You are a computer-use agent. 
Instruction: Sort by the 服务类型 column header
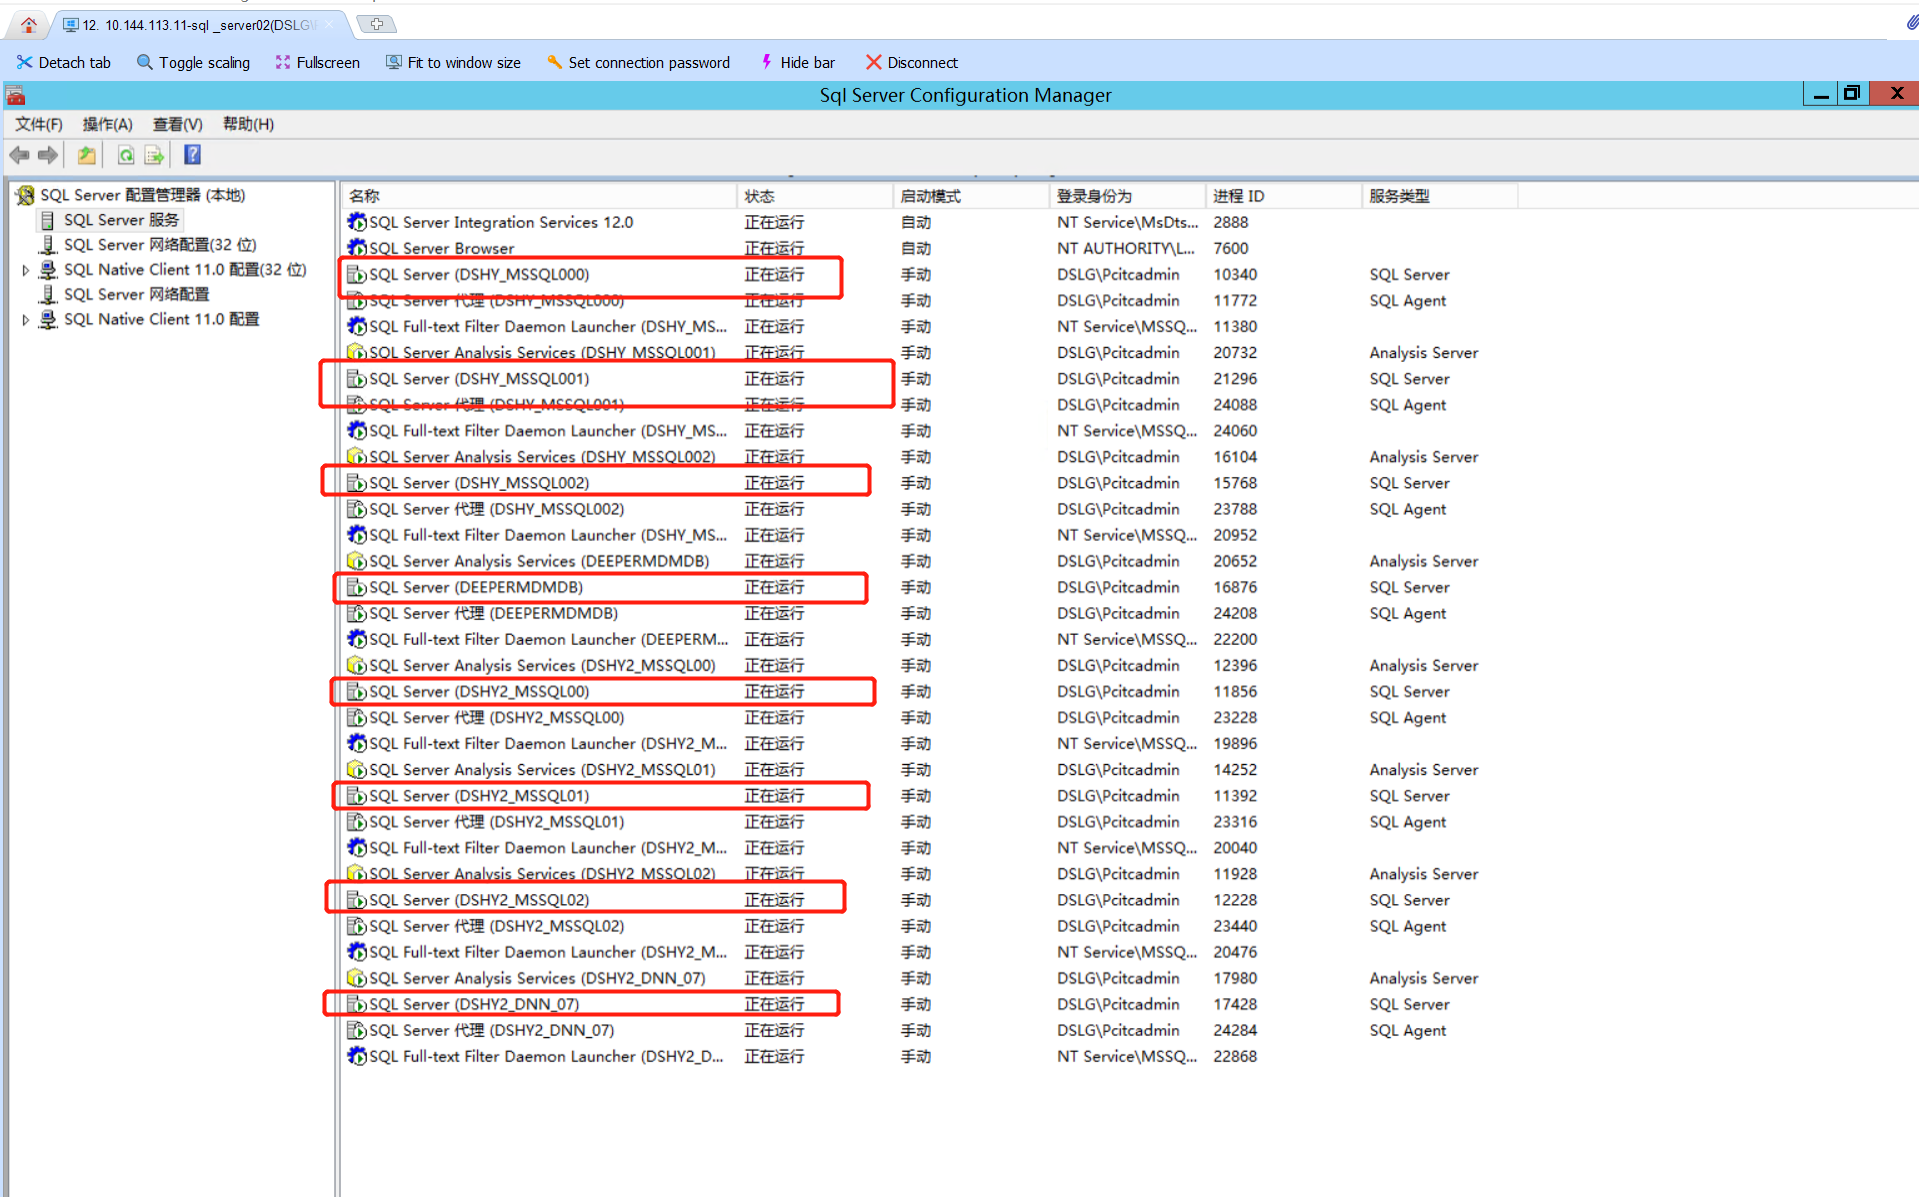(x=1440, y=196)
